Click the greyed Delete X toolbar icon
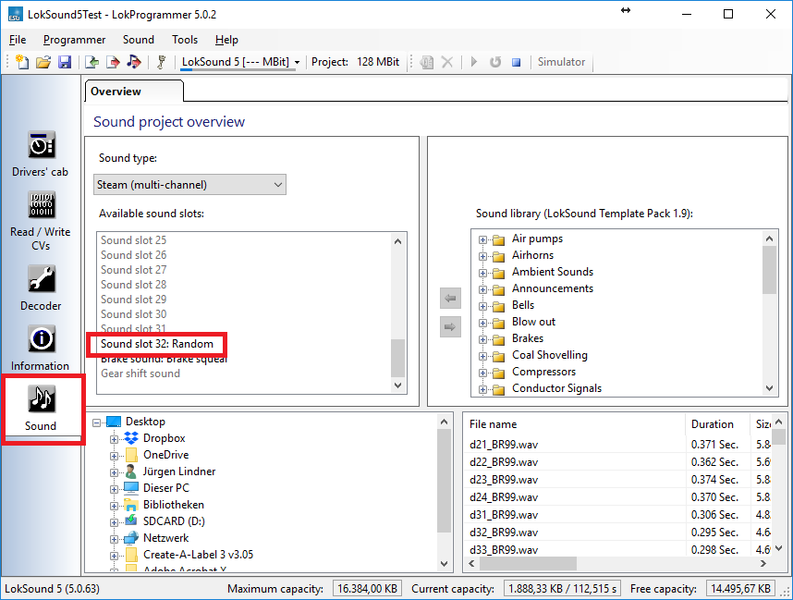Screen dimensions: 793x600 pos(447,62)
